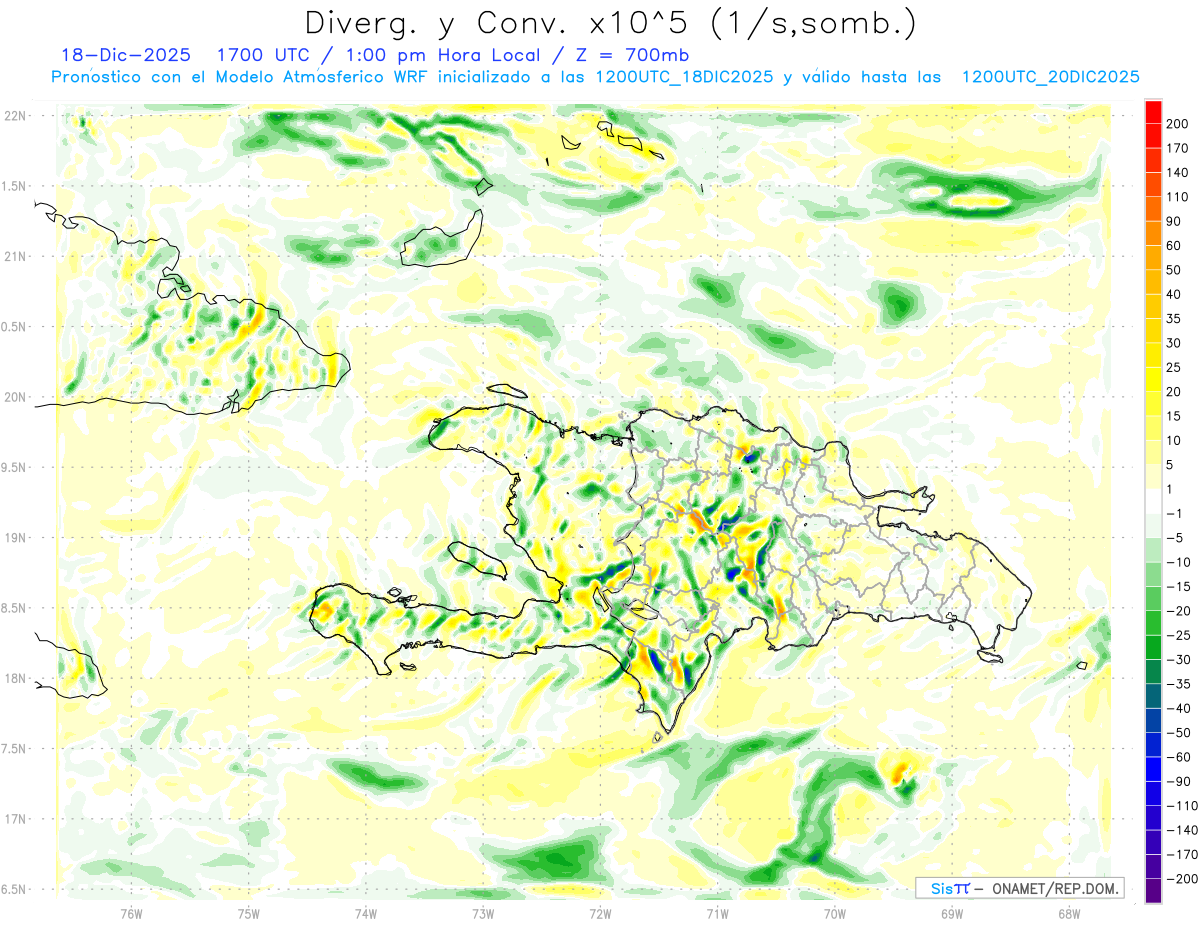Click the positive 25 legend value

click(1174, 368)
